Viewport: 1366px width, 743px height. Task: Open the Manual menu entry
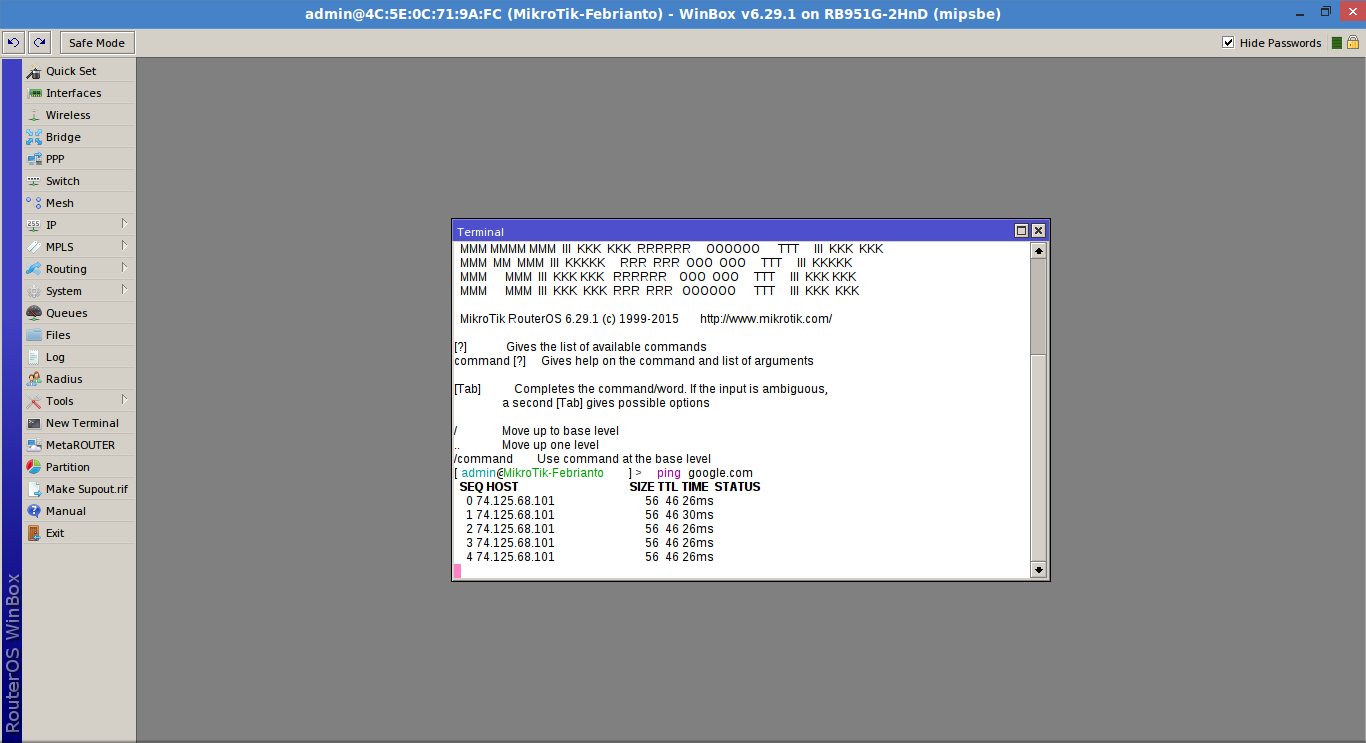[x=79, y=511]
